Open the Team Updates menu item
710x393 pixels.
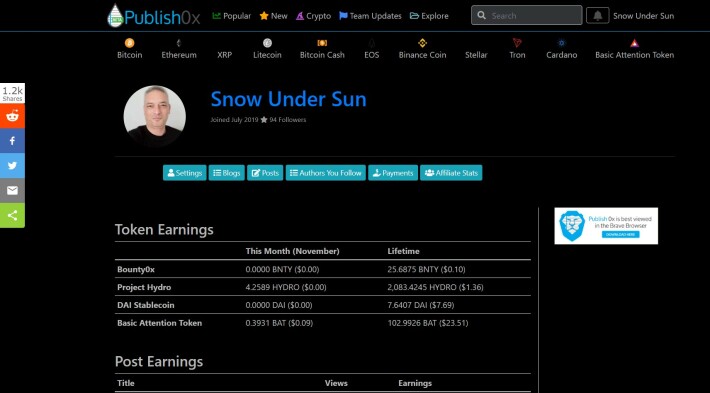pos(375,16)
